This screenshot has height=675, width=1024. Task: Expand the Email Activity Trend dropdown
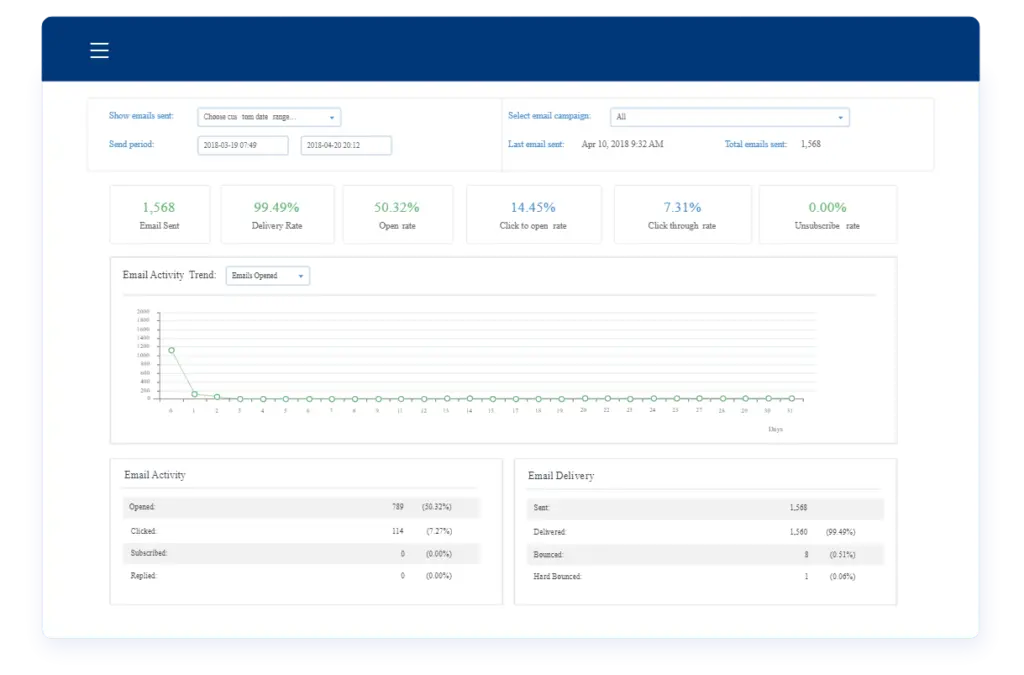click(x=267, y=276)
